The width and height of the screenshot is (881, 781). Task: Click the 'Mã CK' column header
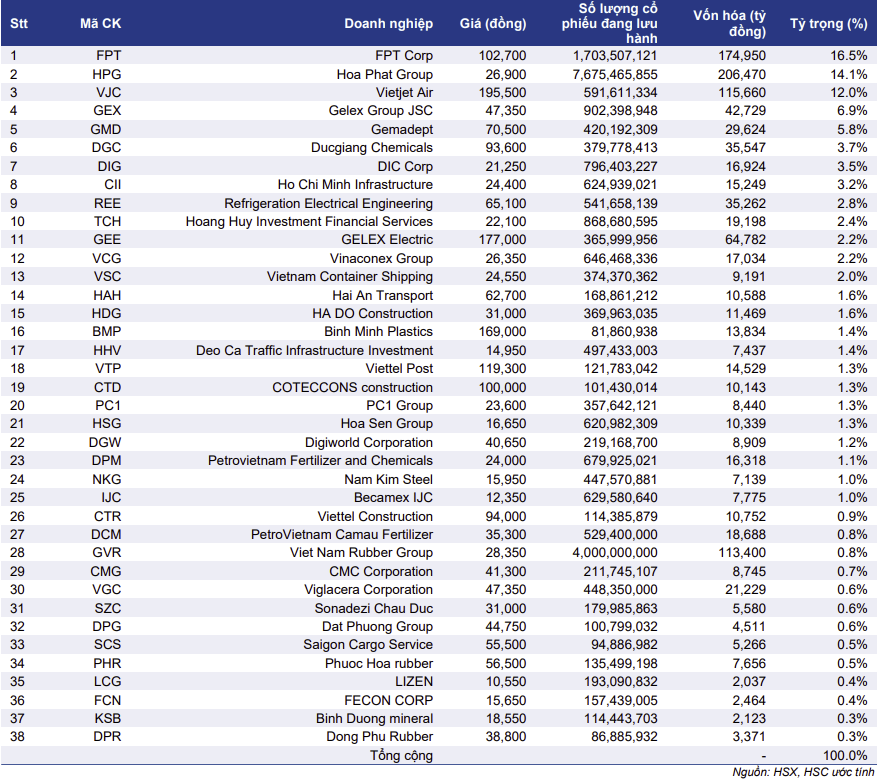100,23
